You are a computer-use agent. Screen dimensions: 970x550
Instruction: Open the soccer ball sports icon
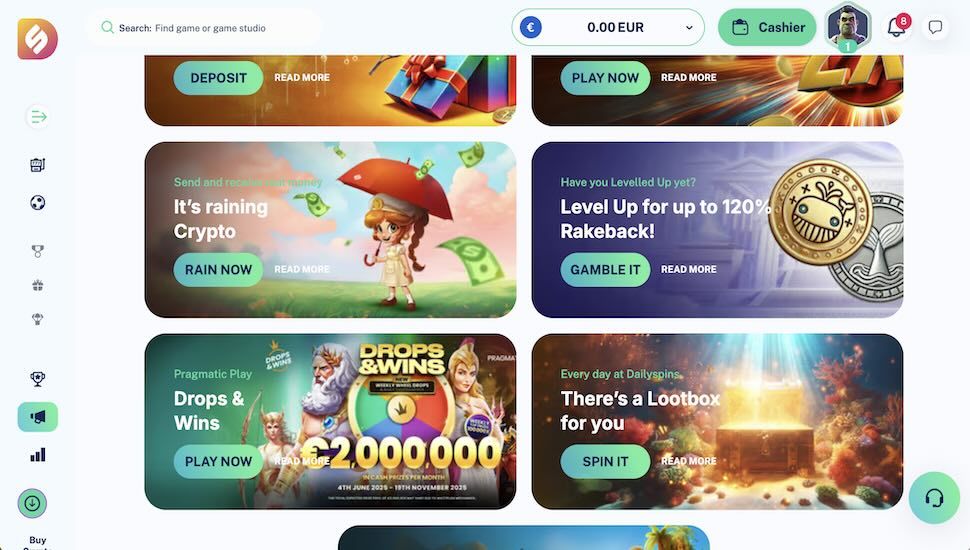(x=38, y=202)
